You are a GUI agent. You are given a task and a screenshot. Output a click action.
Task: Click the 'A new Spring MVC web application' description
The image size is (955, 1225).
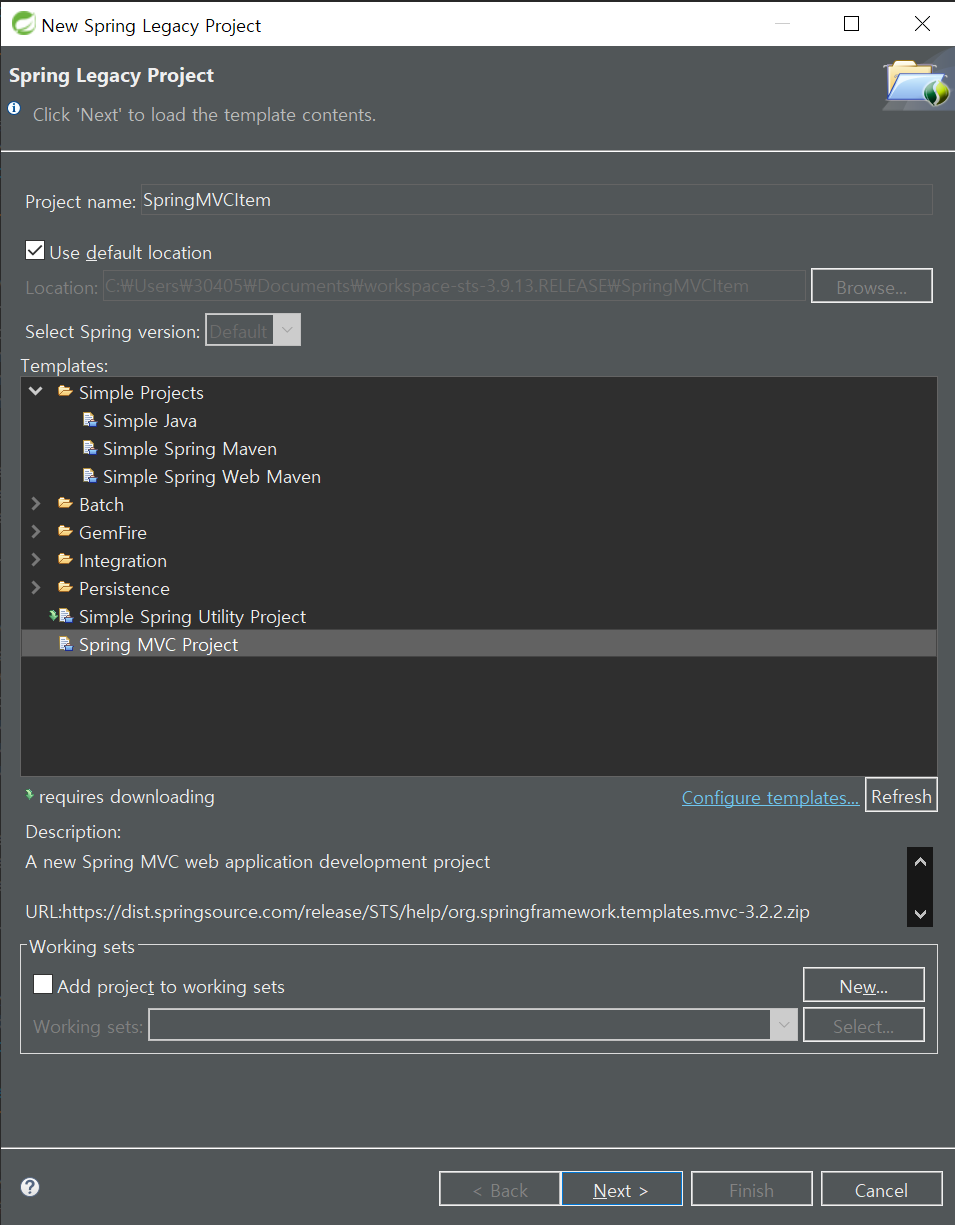[x=258, y=861]
